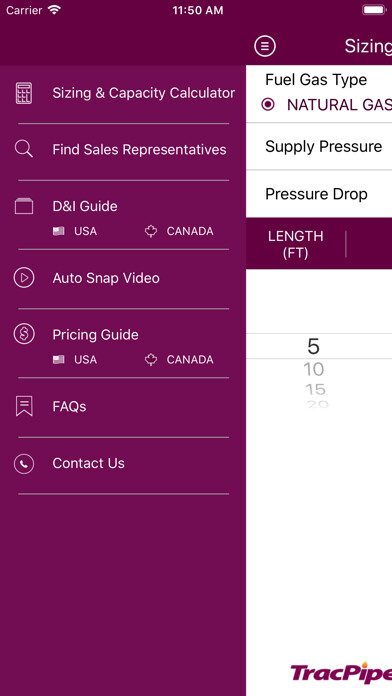Select the NATURAL GAS radio button
Screen dimensions: 392x696
coord(268,105)
